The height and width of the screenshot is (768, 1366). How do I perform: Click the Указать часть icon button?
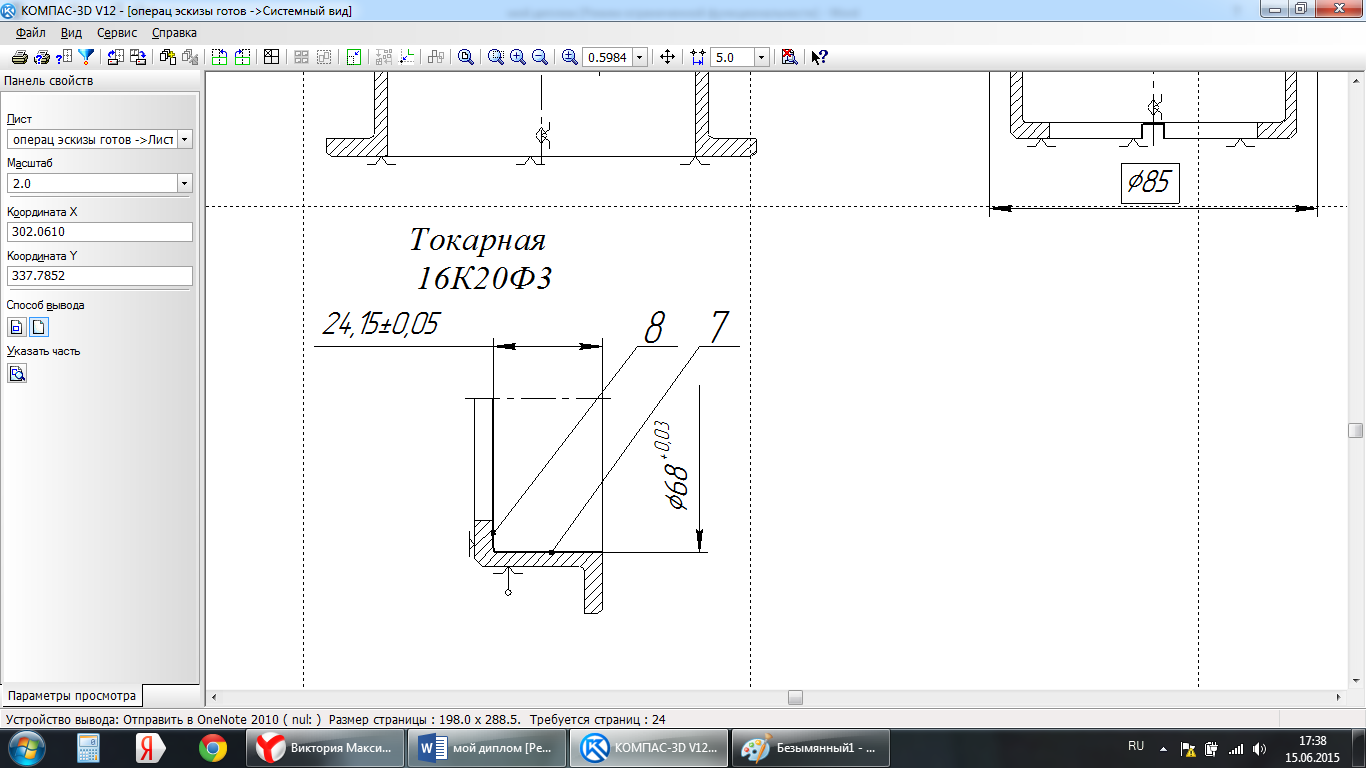17,373
